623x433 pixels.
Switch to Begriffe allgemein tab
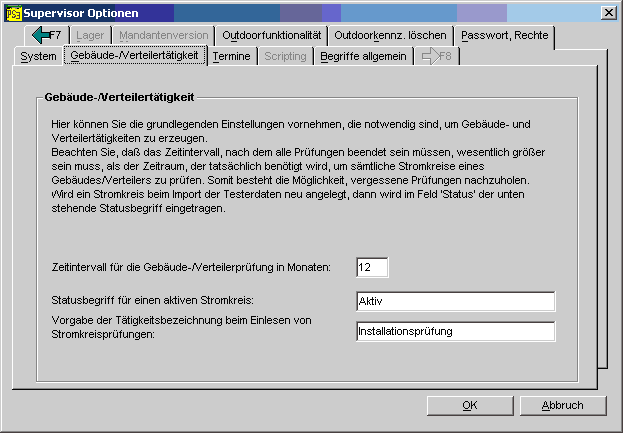click(x=363, y=56)
